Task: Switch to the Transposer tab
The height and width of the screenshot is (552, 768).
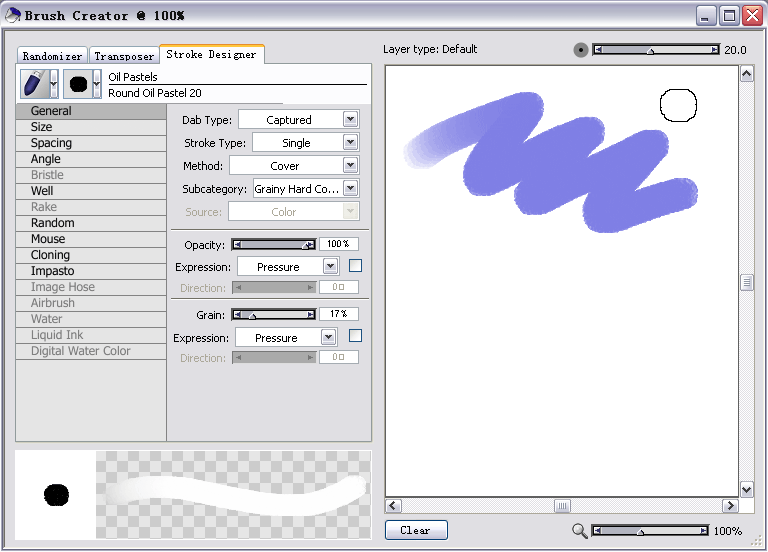Action: click(124, 57)
